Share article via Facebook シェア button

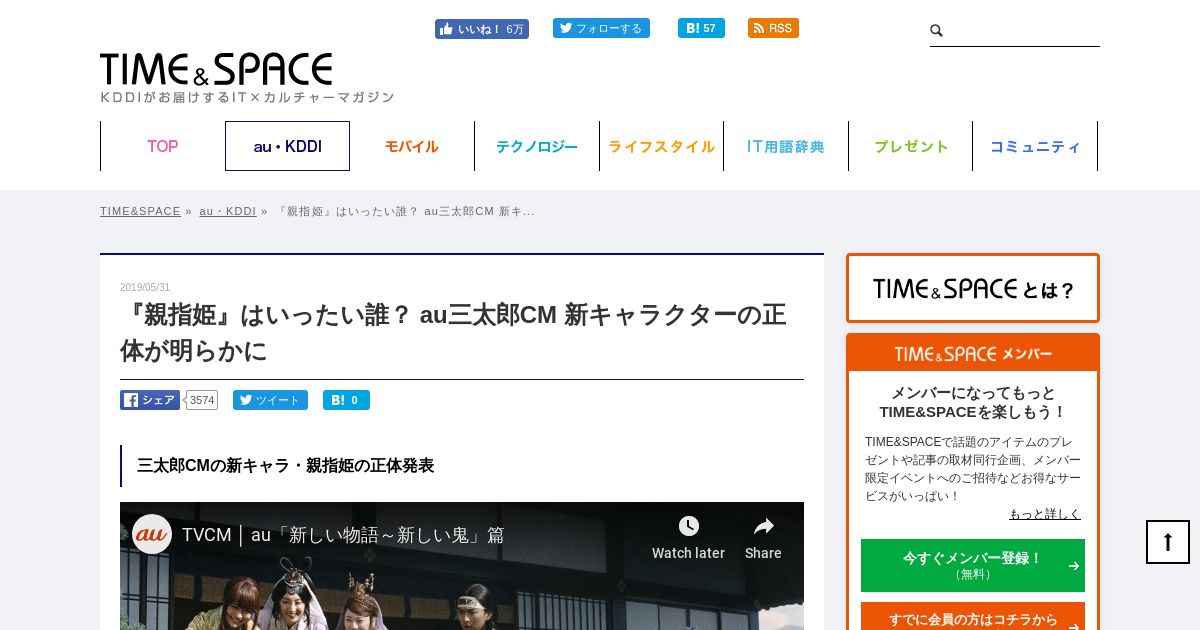pyautogui.click(x=150, y=400)
